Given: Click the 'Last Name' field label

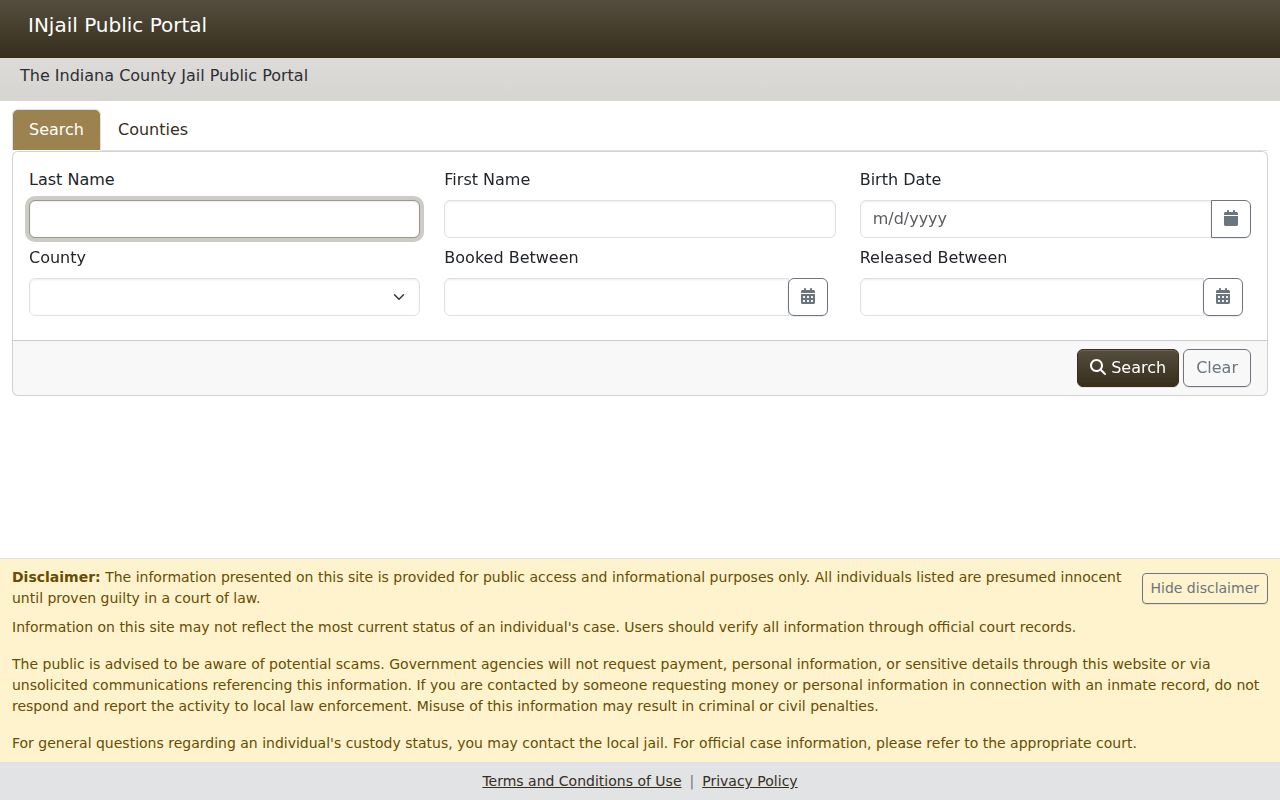Looking at the screenshot, I should (72, 180).
